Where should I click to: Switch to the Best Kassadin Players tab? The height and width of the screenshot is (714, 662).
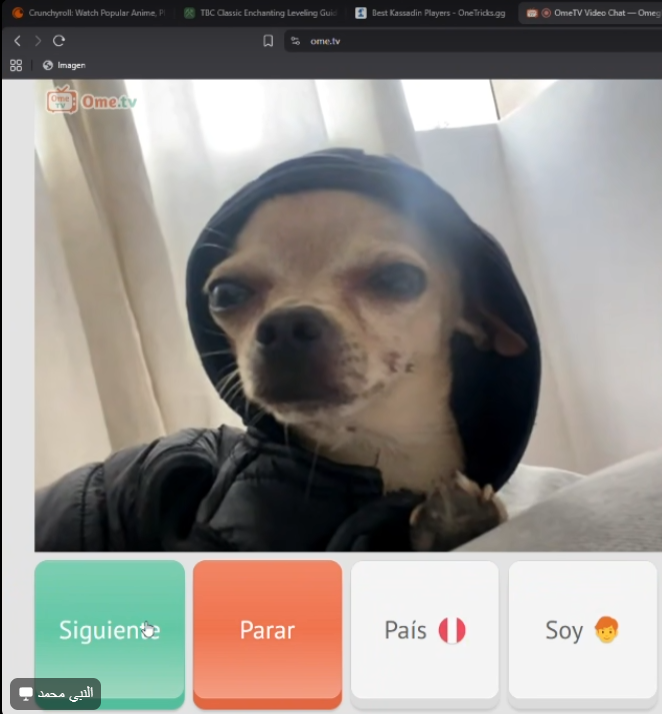pyautogui.click(x=431, y=13)
